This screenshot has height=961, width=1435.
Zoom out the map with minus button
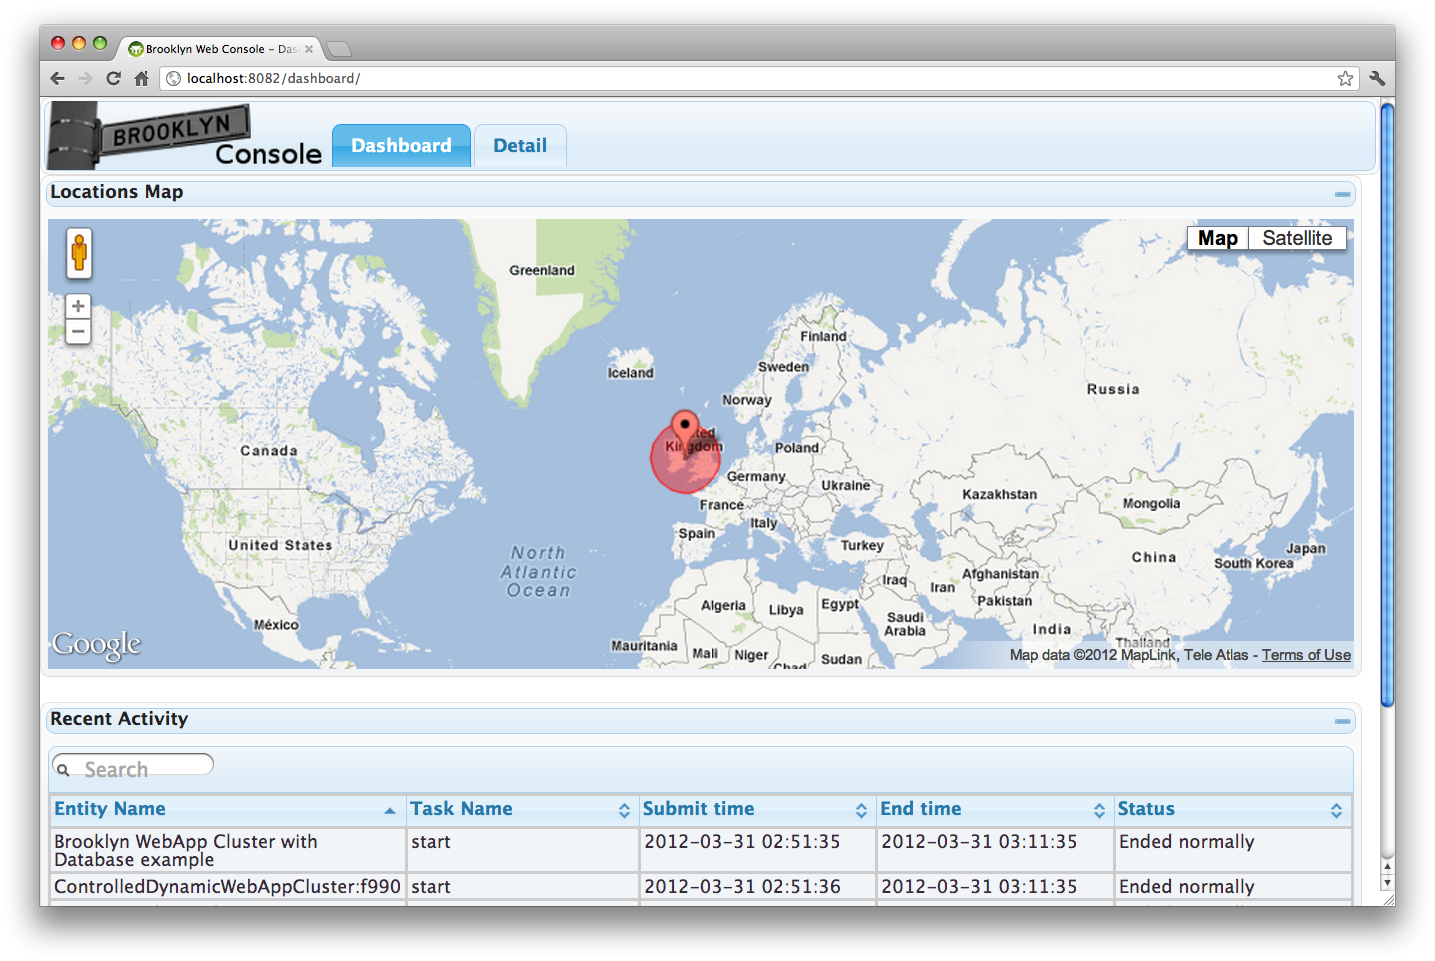pyautogui.click(x=78, y=331)
